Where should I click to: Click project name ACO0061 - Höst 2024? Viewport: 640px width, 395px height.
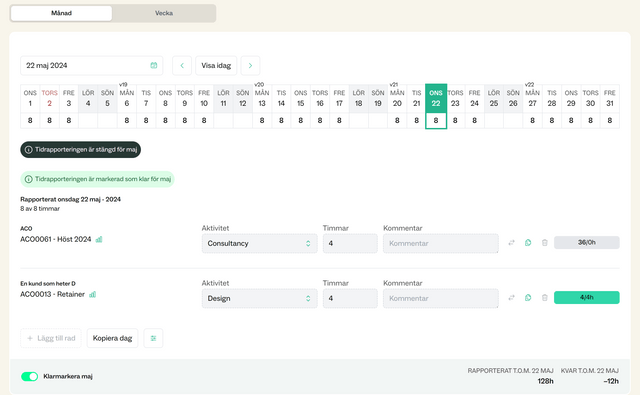click(56, 240)
